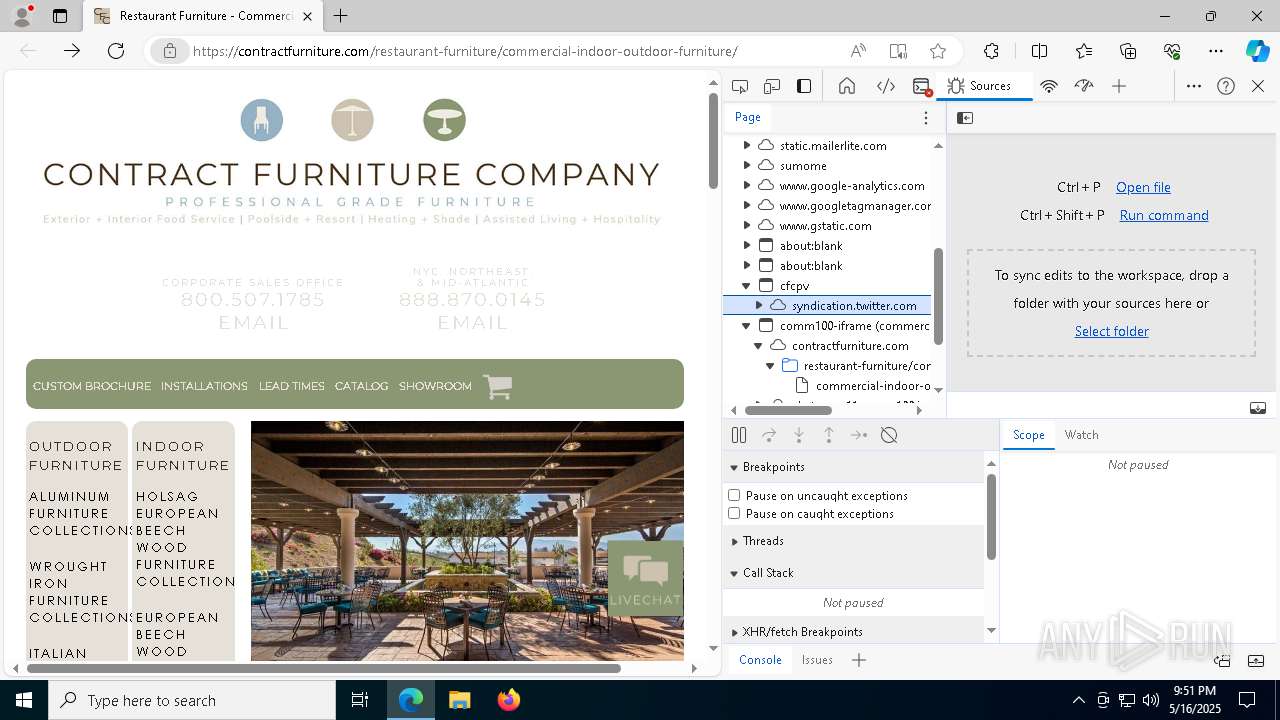This screenshot has width=1280, height=720.
Task: Click the Step icon in debugger toolbar
Action: [859, 435]
